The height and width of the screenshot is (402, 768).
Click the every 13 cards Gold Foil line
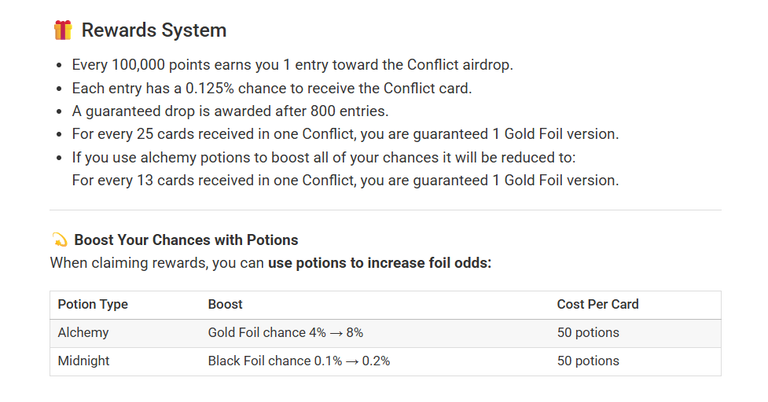345,181
